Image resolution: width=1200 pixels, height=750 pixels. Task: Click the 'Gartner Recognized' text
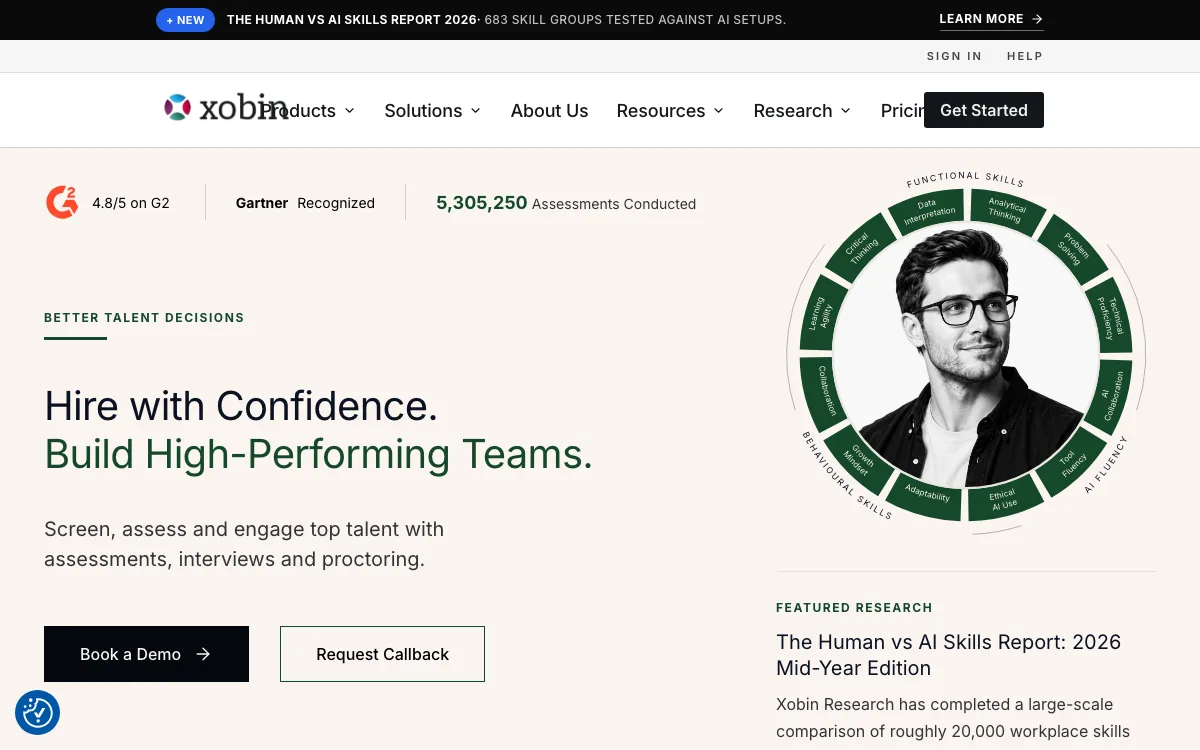click(x=305, y=203)
